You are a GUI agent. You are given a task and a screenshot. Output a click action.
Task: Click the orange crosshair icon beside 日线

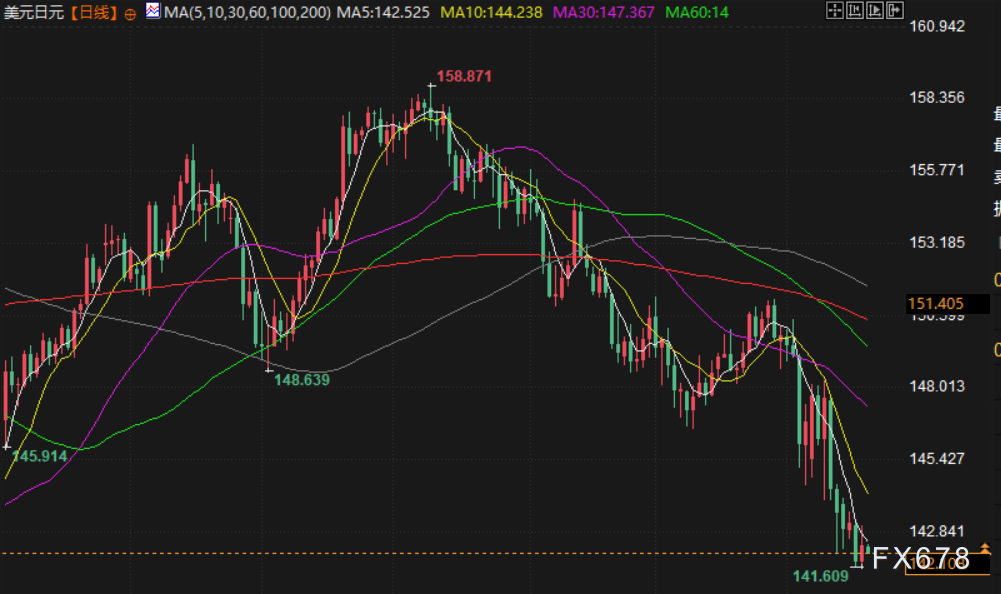(131, 13)
